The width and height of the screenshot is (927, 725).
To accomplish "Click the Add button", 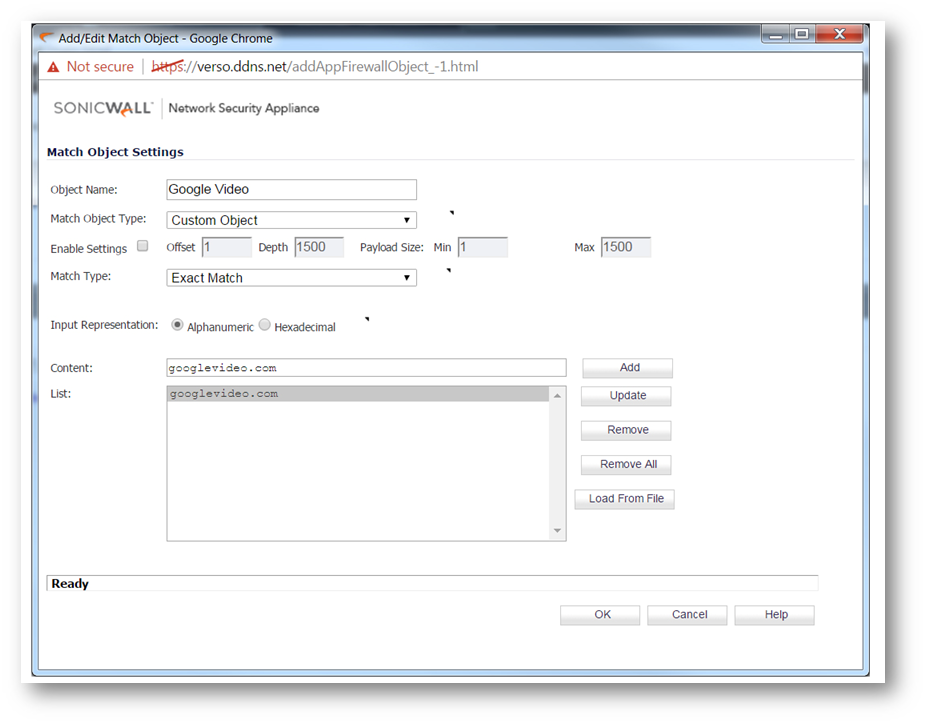I will click(x=628, y=368).
